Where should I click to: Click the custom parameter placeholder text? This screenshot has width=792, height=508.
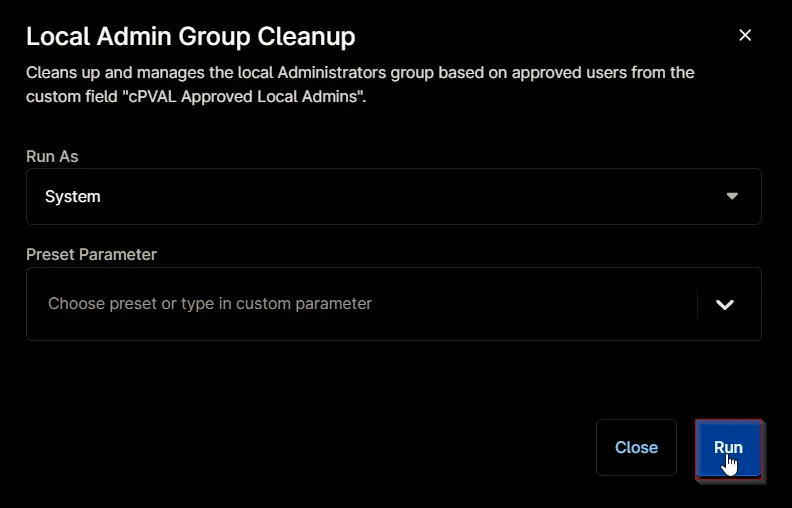click(x=210, y=303)
